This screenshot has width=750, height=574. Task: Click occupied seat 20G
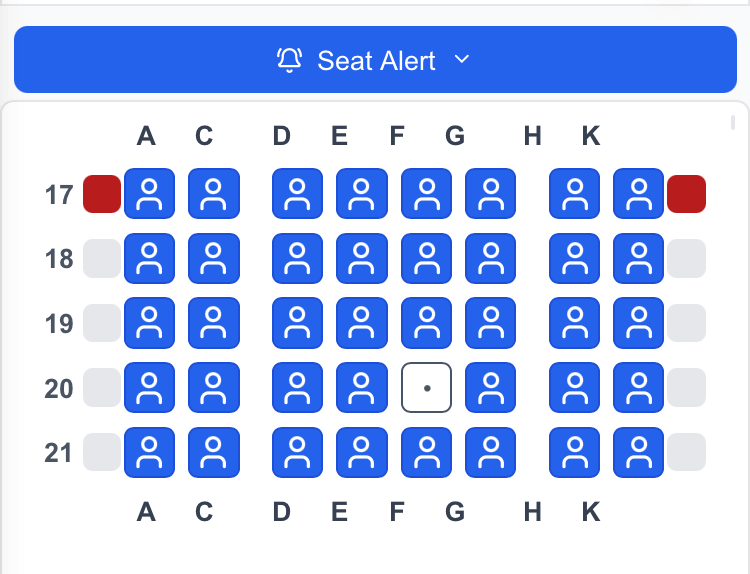(491, 388)
